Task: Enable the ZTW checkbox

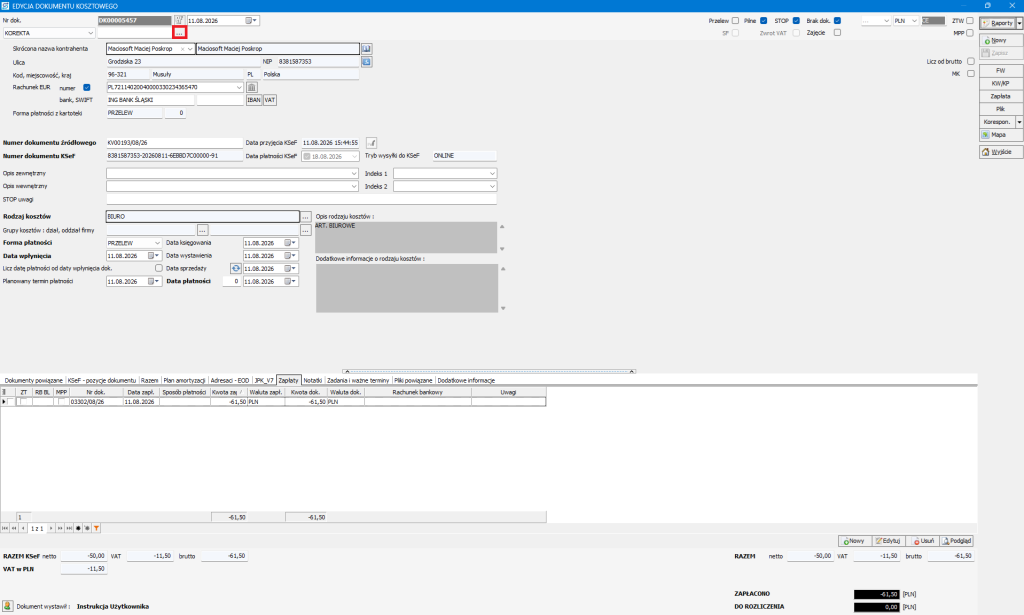Action: click(970, 21)
